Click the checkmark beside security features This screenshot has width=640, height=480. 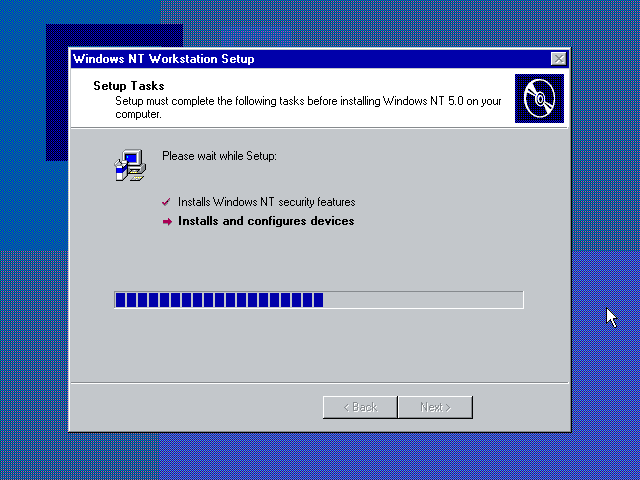(x=166, y=202)
